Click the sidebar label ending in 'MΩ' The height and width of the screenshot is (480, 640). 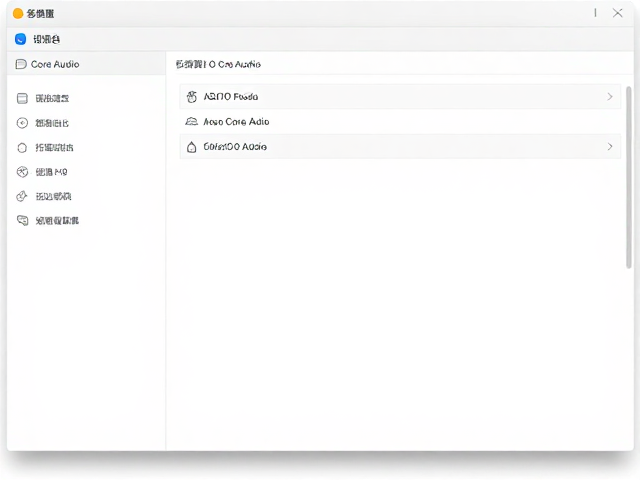[x=51, y=172]
